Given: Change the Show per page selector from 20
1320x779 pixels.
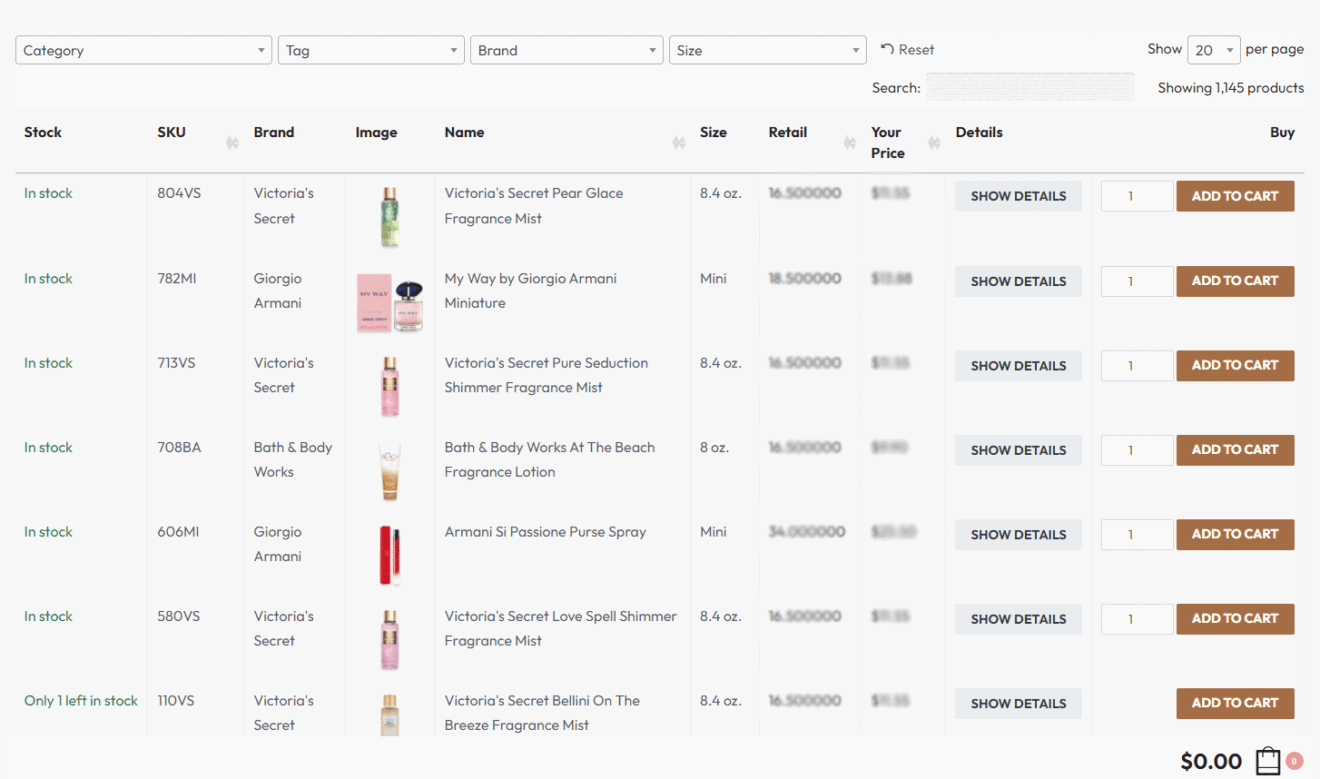Looking at the screenshot, I should [1213, 48].
